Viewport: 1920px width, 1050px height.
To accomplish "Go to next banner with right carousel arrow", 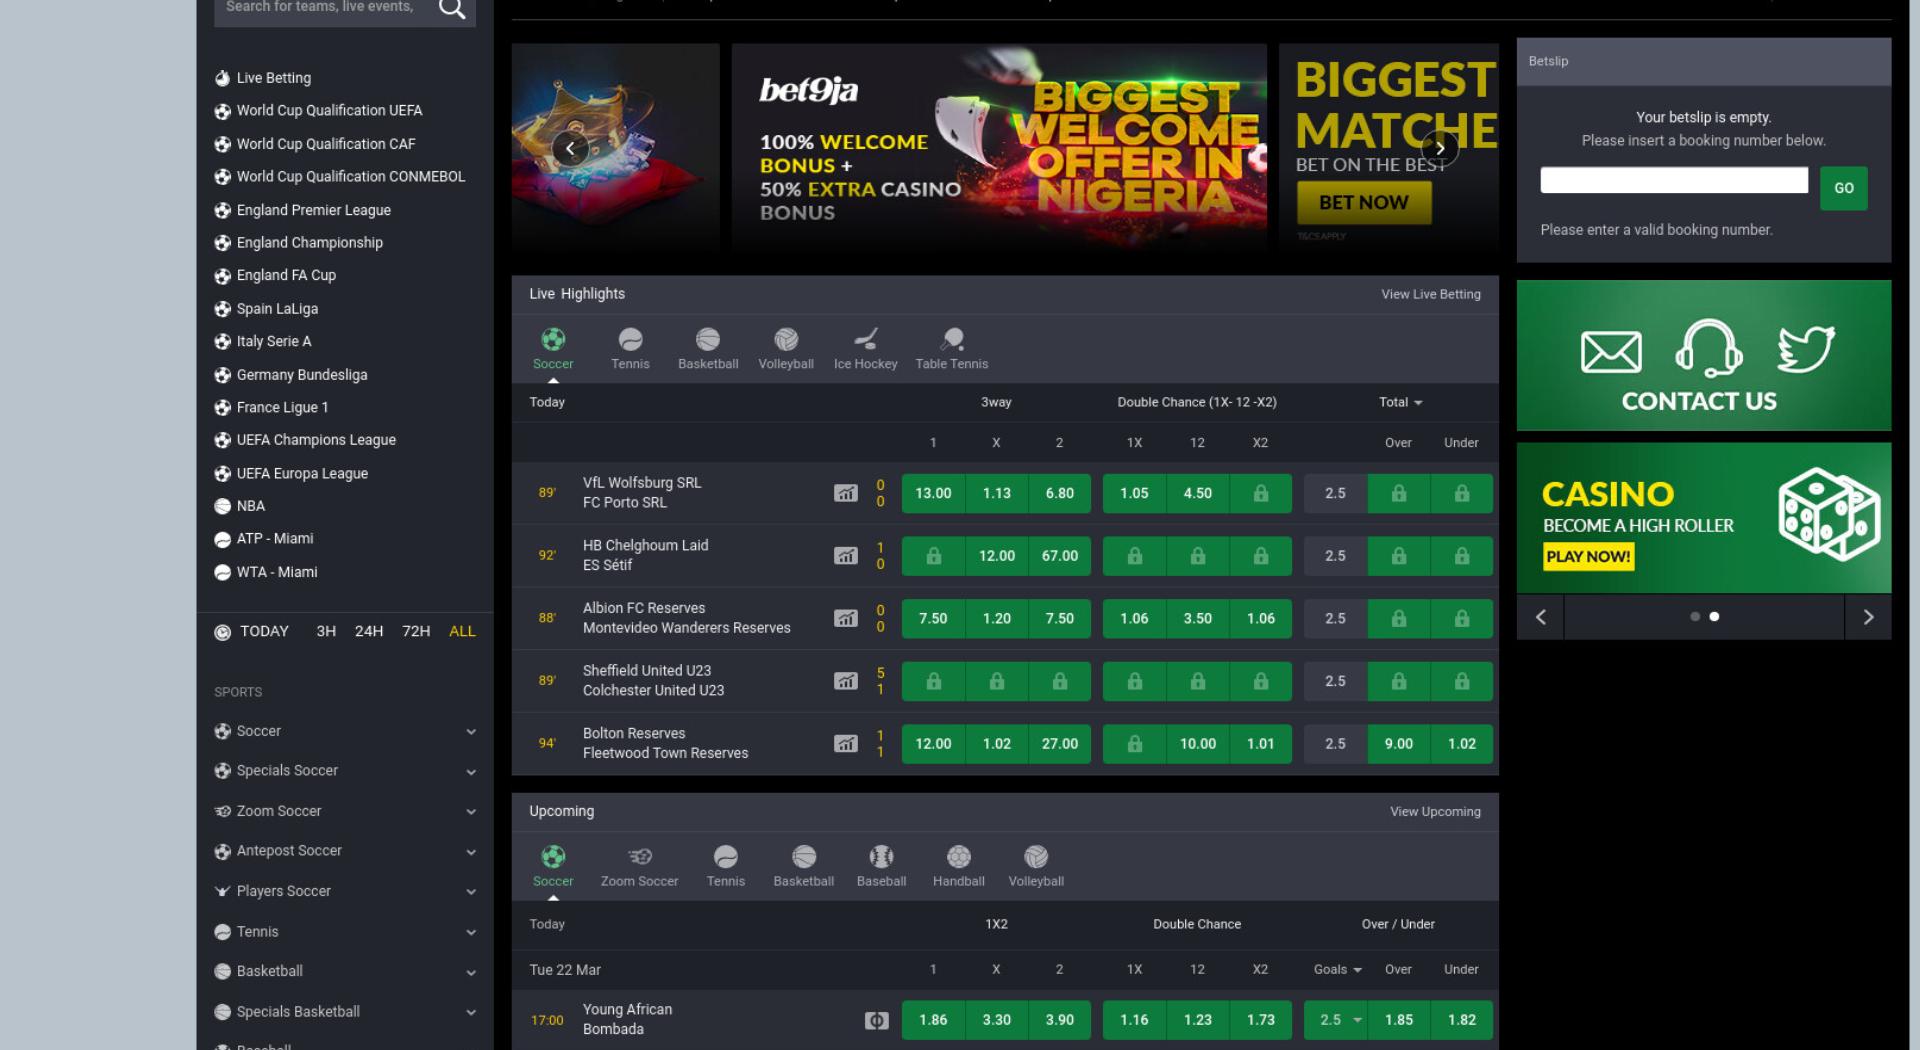I will pyautogui.click(x=1440, y=148).
